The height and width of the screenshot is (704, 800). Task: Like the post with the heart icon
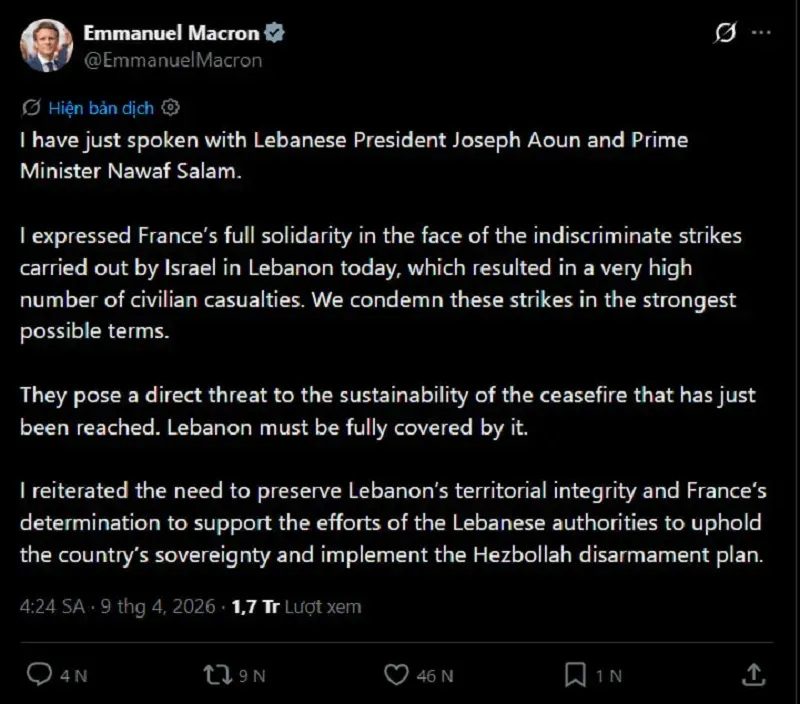[397, 675]
